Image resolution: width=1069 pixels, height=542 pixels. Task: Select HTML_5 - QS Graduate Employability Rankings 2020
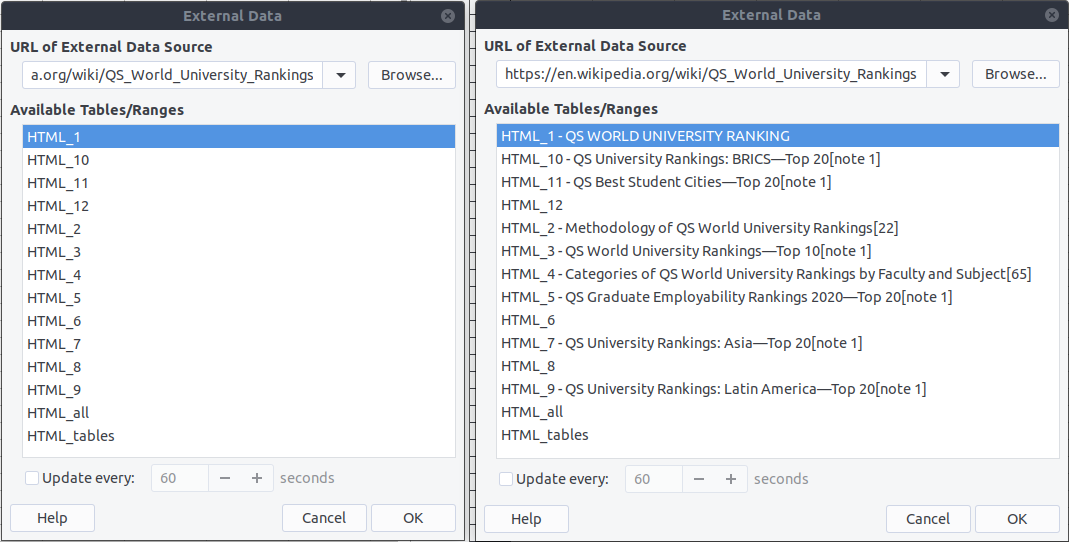[x=778, y=297]
